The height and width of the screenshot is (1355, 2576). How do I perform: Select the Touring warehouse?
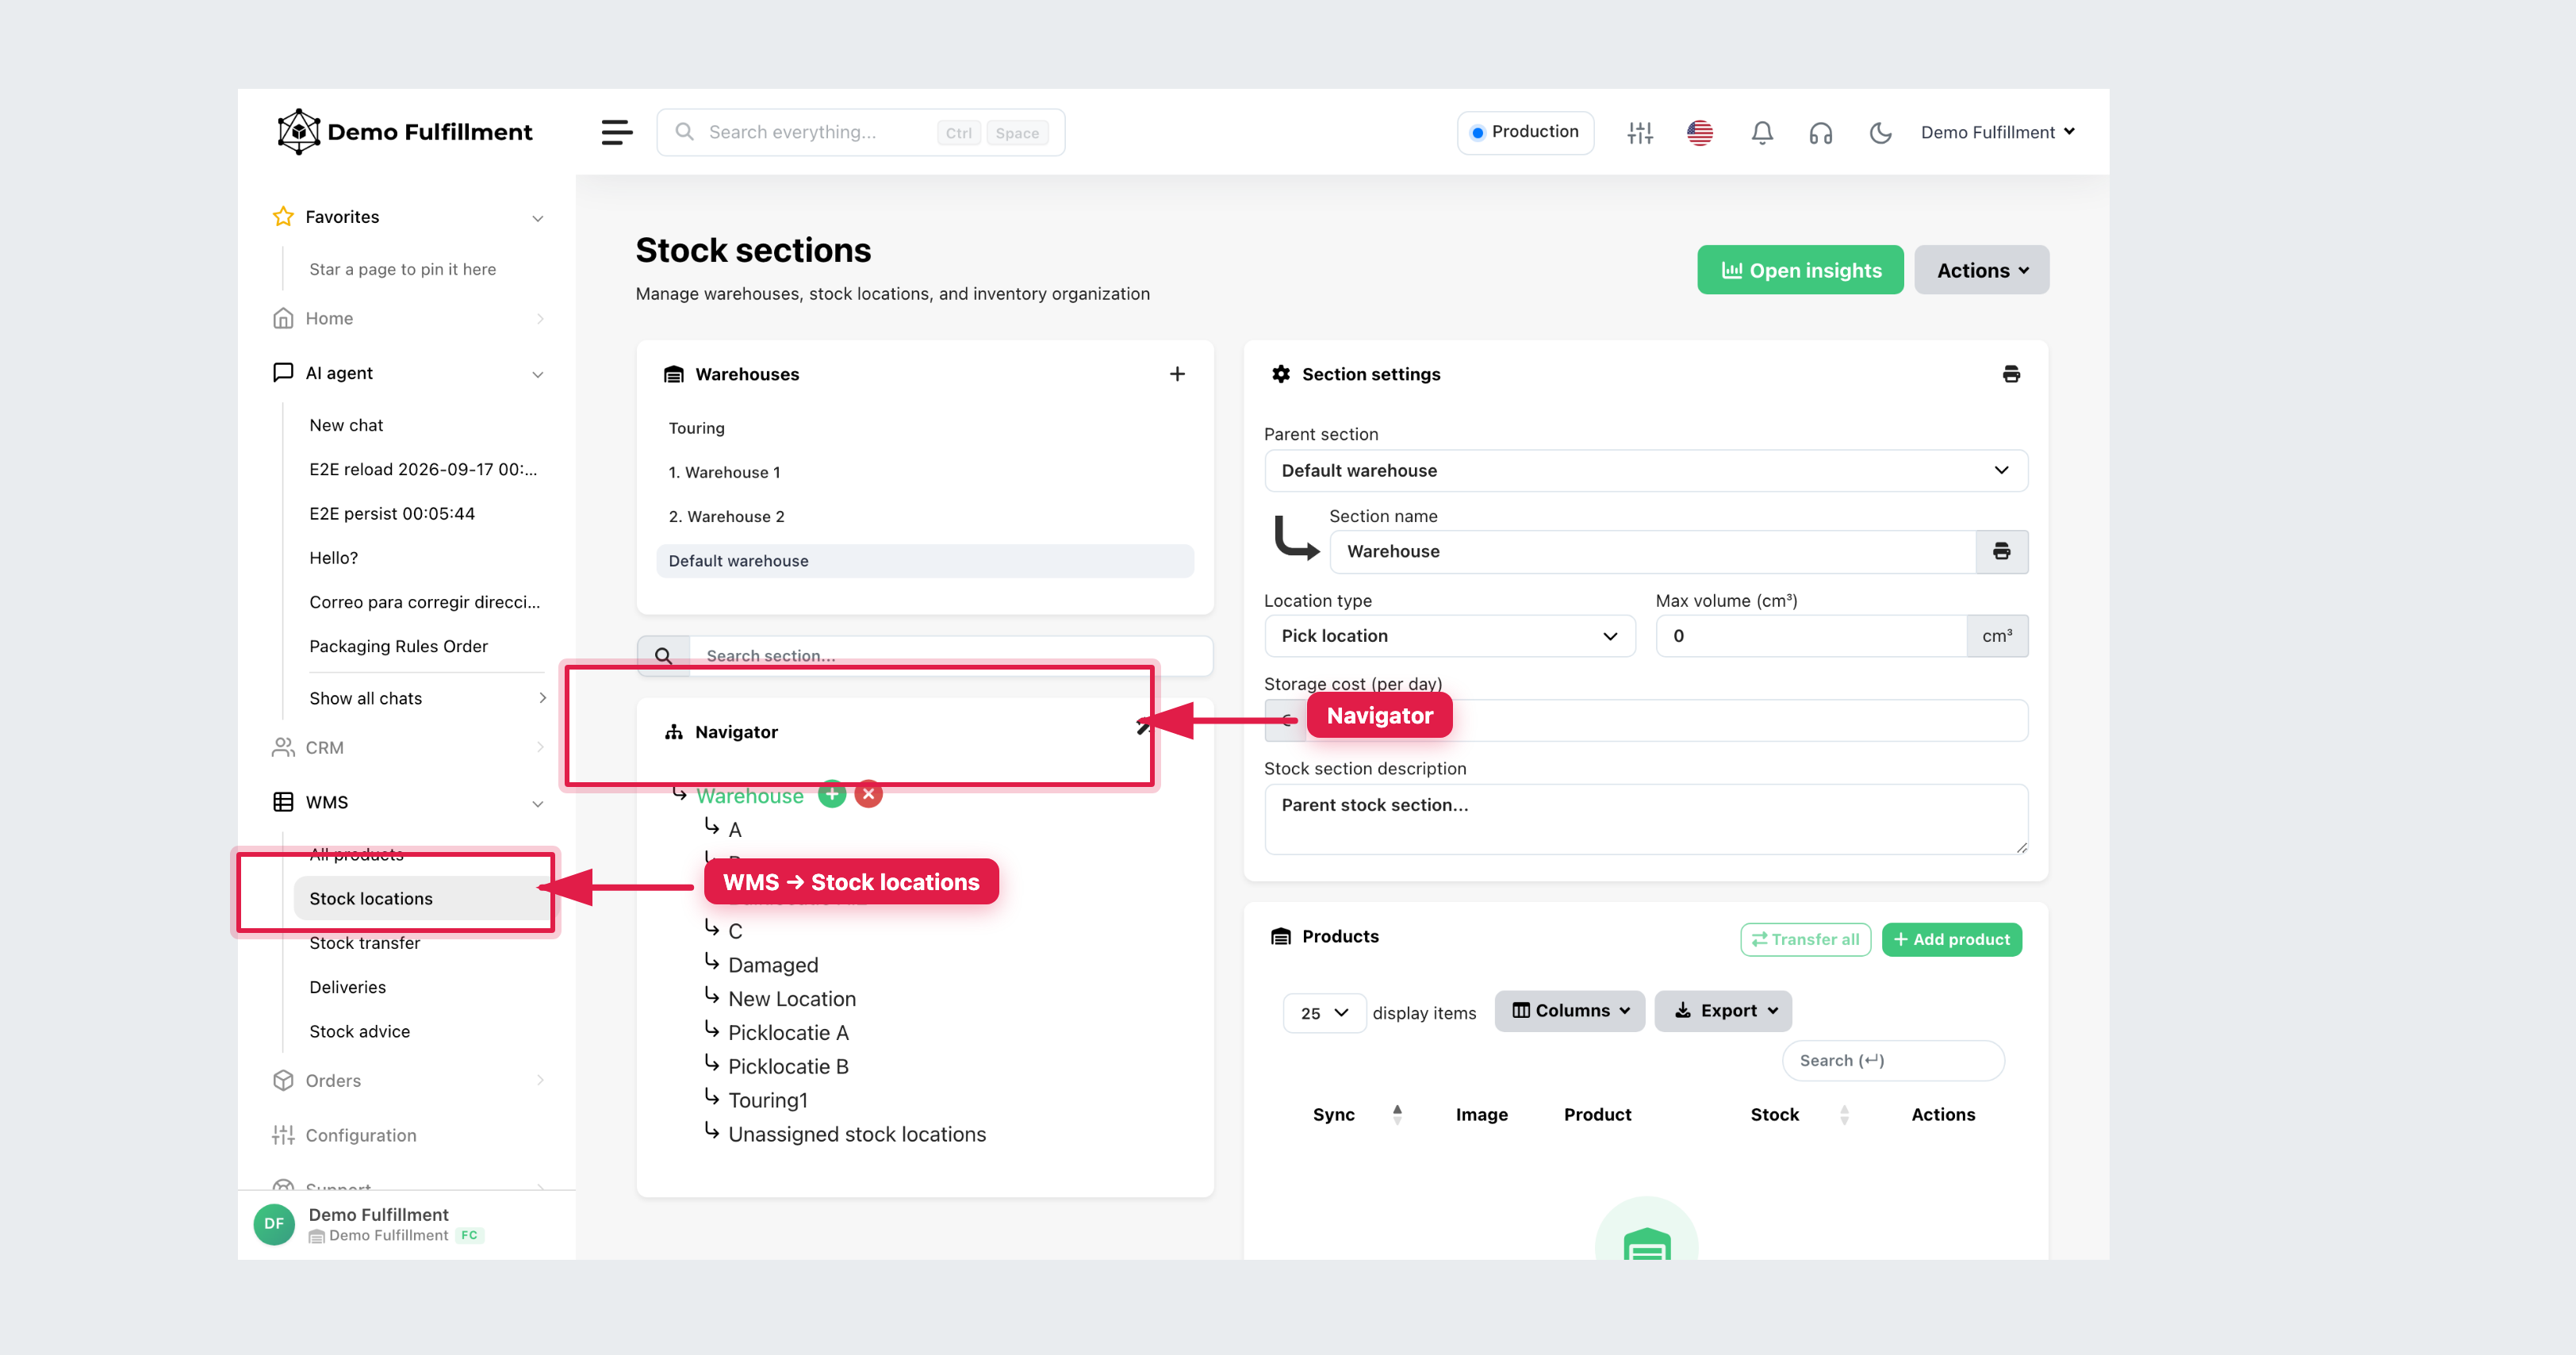coord(696,428)
